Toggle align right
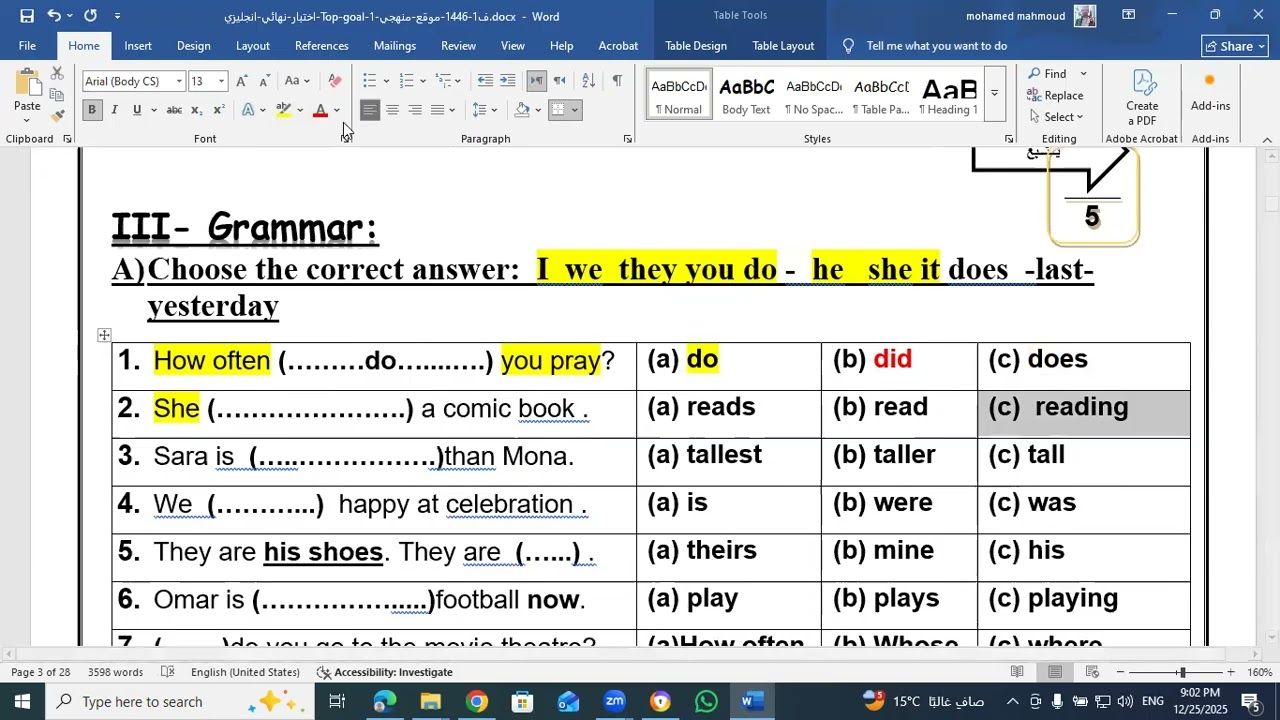This screenshot has height=720, width=1280. [415, 110]
